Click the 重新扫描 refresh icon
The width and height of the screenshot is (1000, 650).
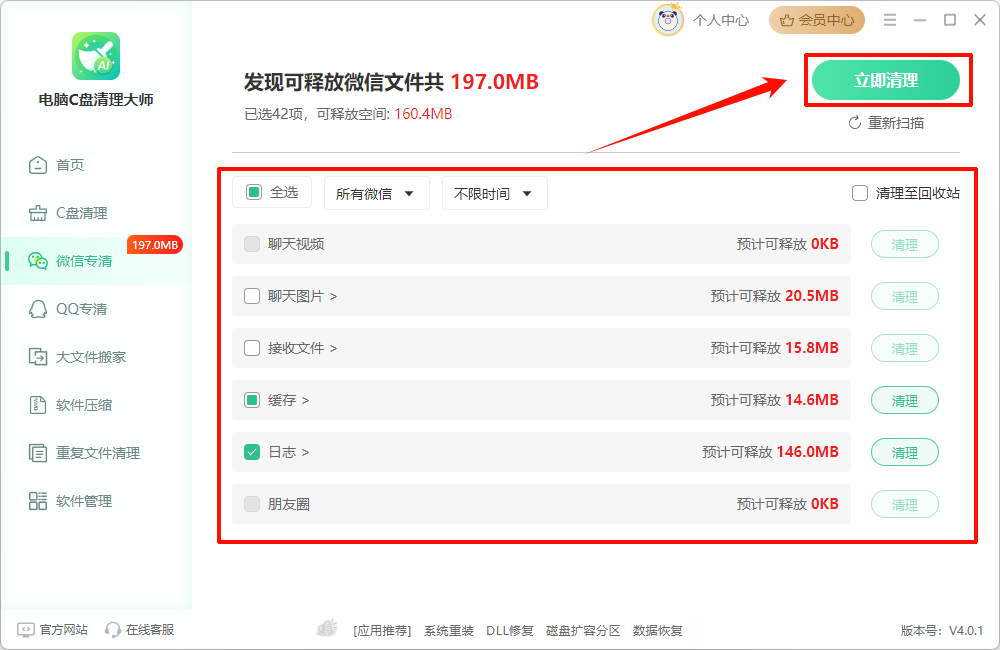pos(855,123)
